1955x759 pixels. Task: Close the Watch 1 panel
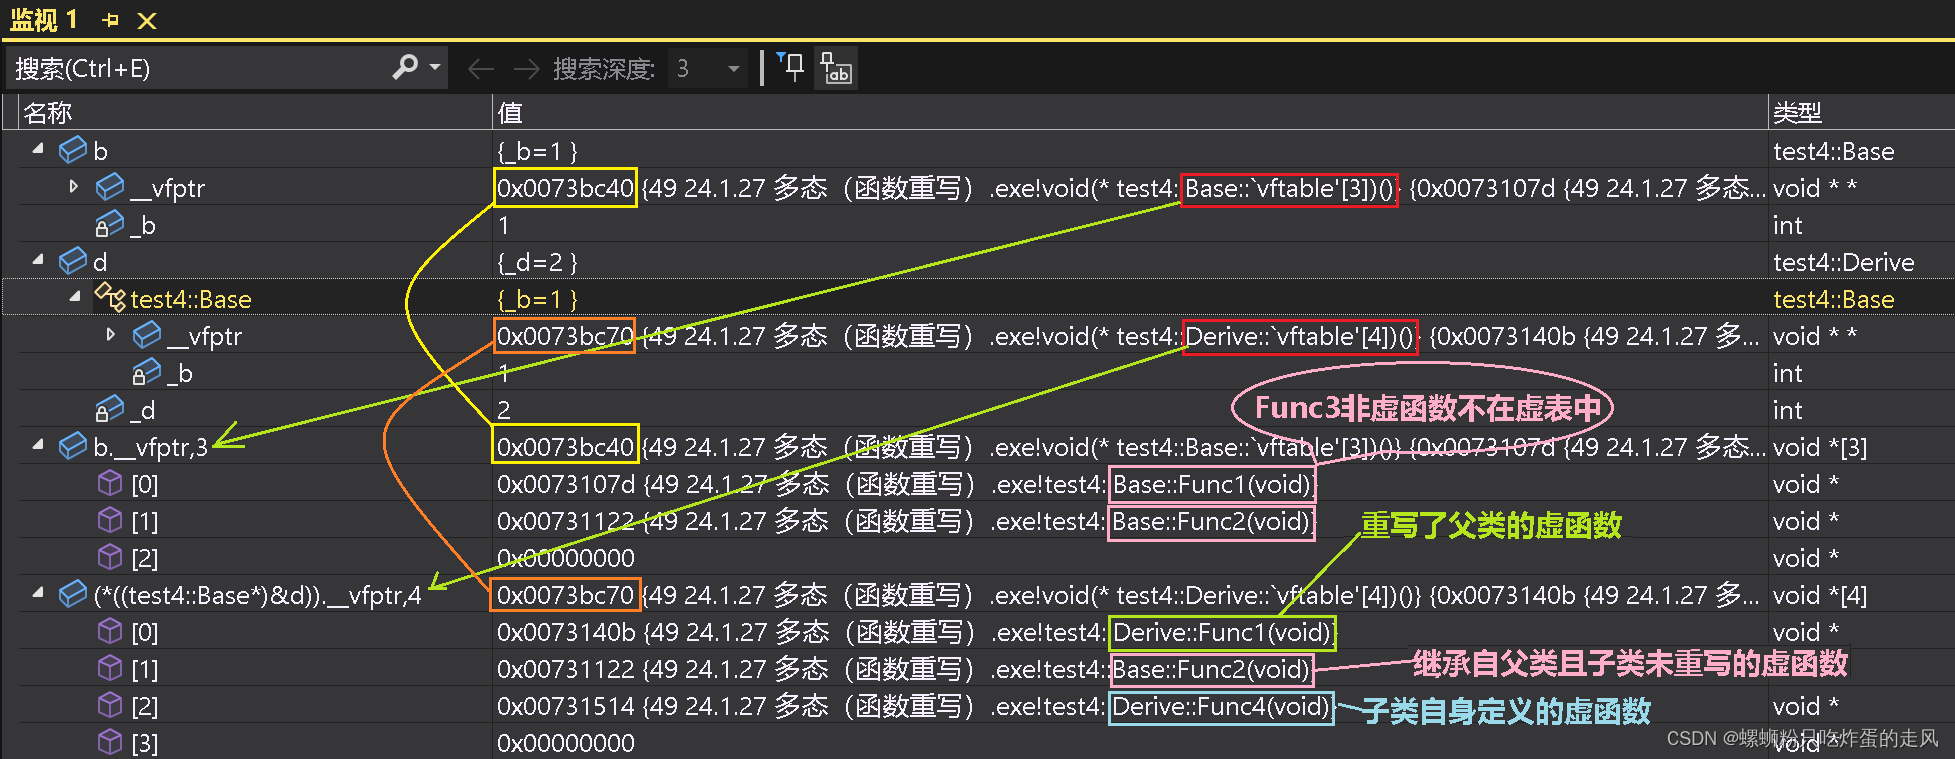[x=147, y=20]
